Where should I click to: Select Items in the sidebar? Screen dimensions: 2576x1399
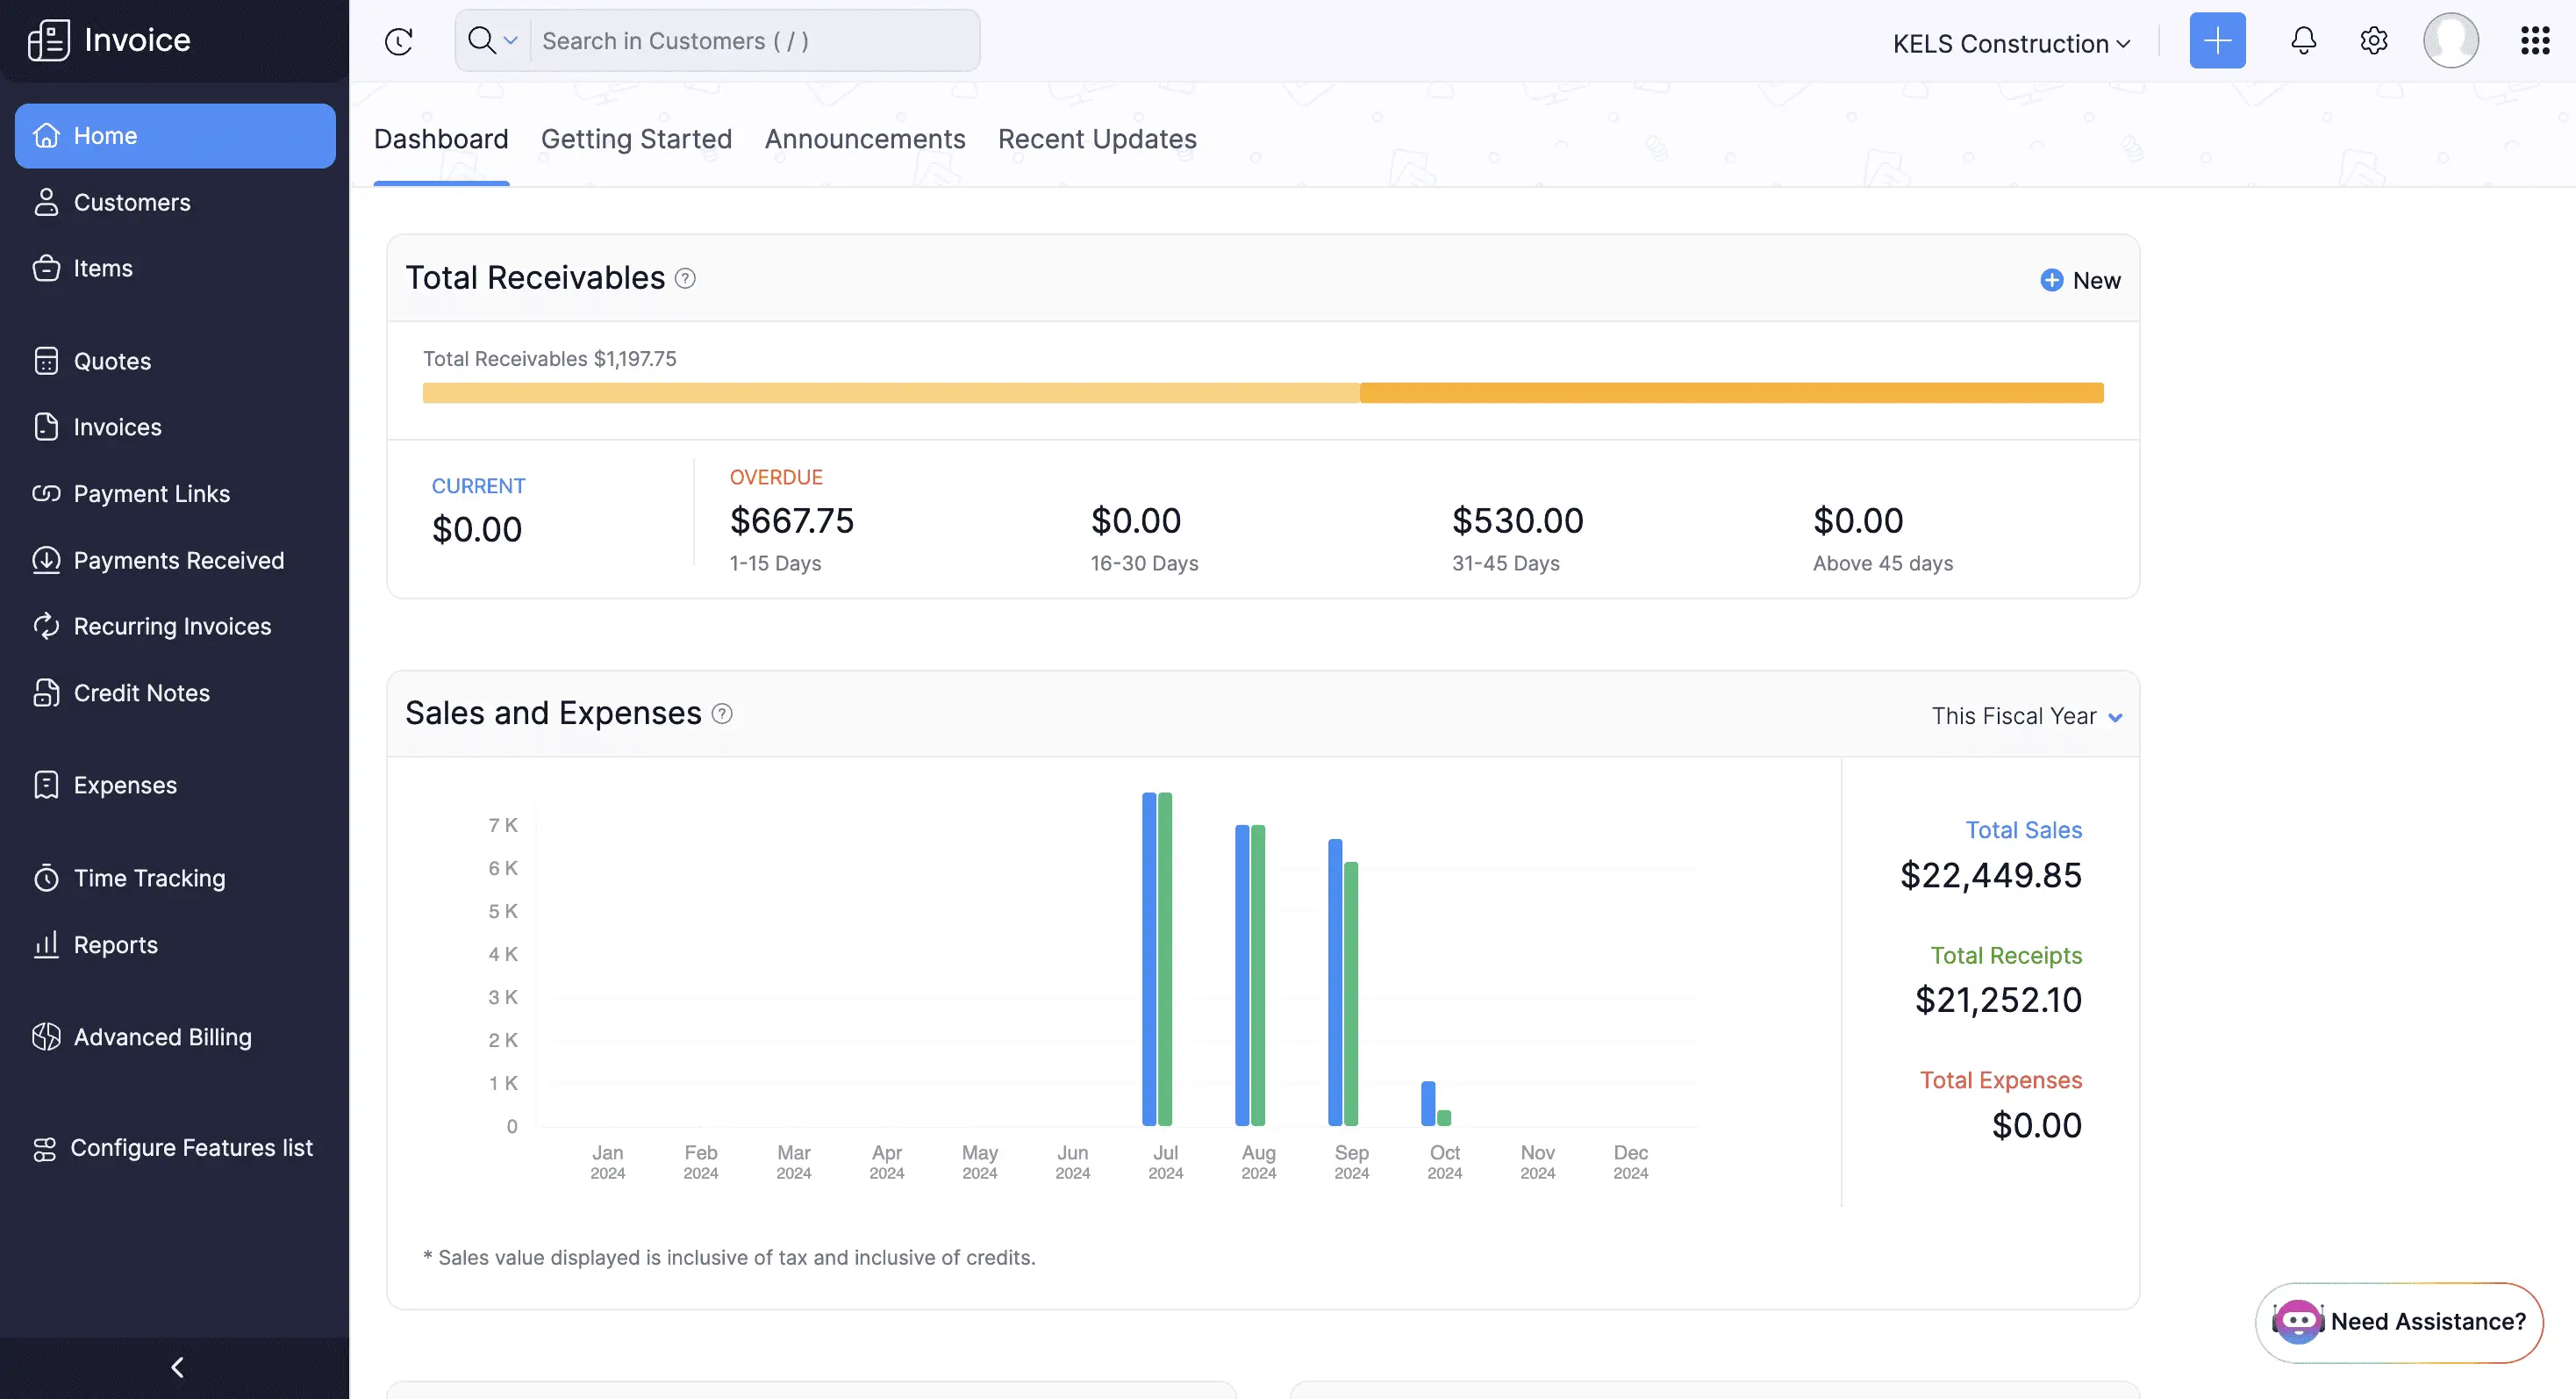[103, 268]
